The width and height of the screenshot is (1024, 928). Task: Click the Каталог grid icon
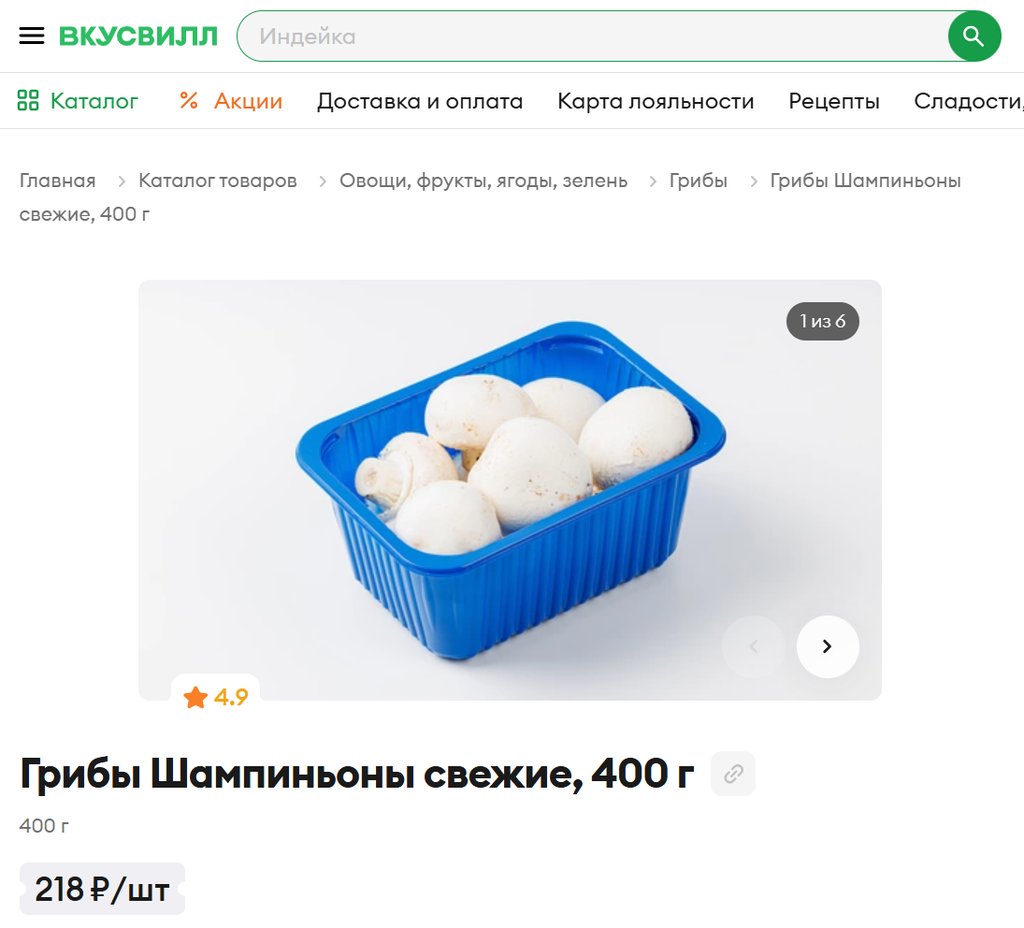click(x=27, y=101)
